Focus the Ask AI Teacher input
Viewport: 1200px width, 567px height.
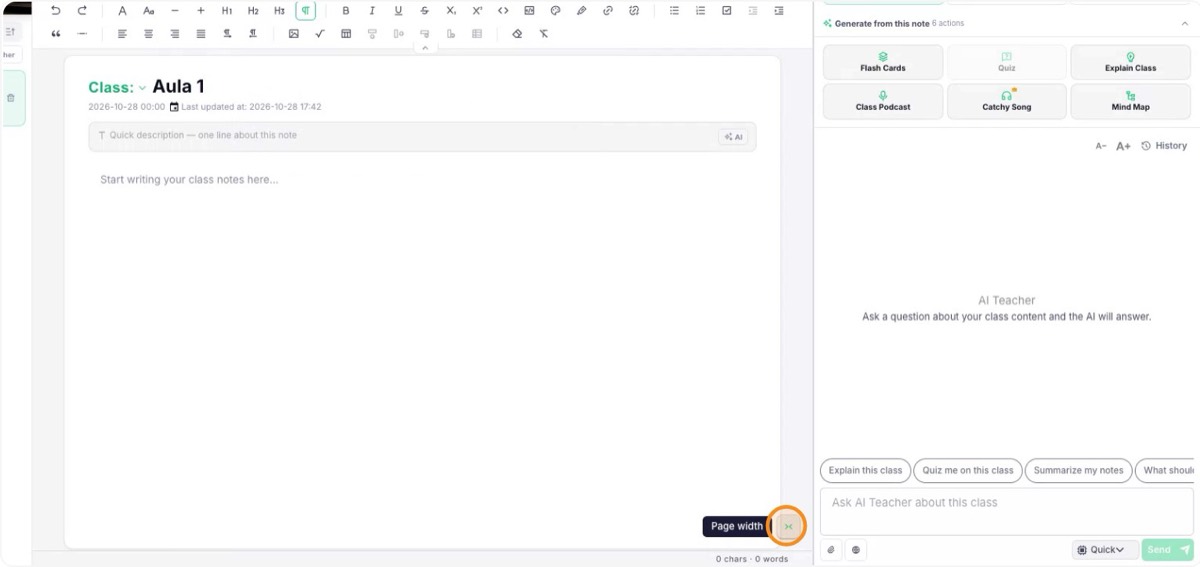(x=1006, y=511)
